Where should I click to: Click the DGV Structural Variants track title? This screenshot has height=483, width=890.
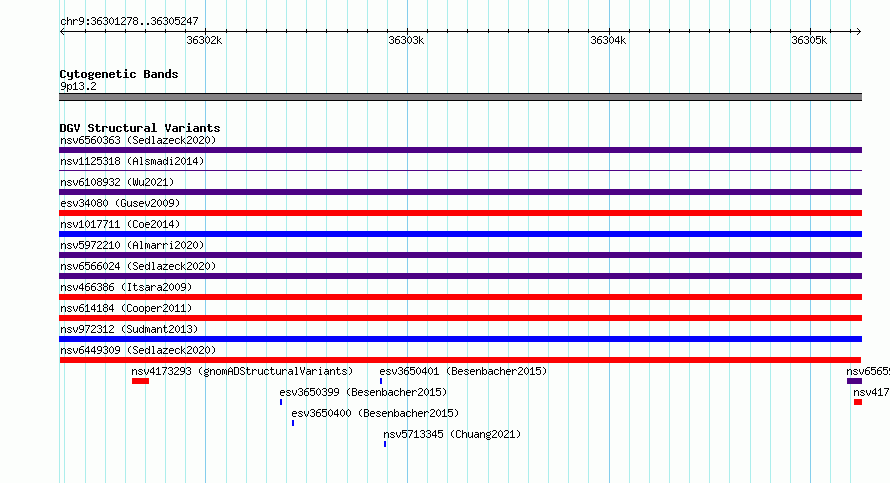tap(140, 128)
